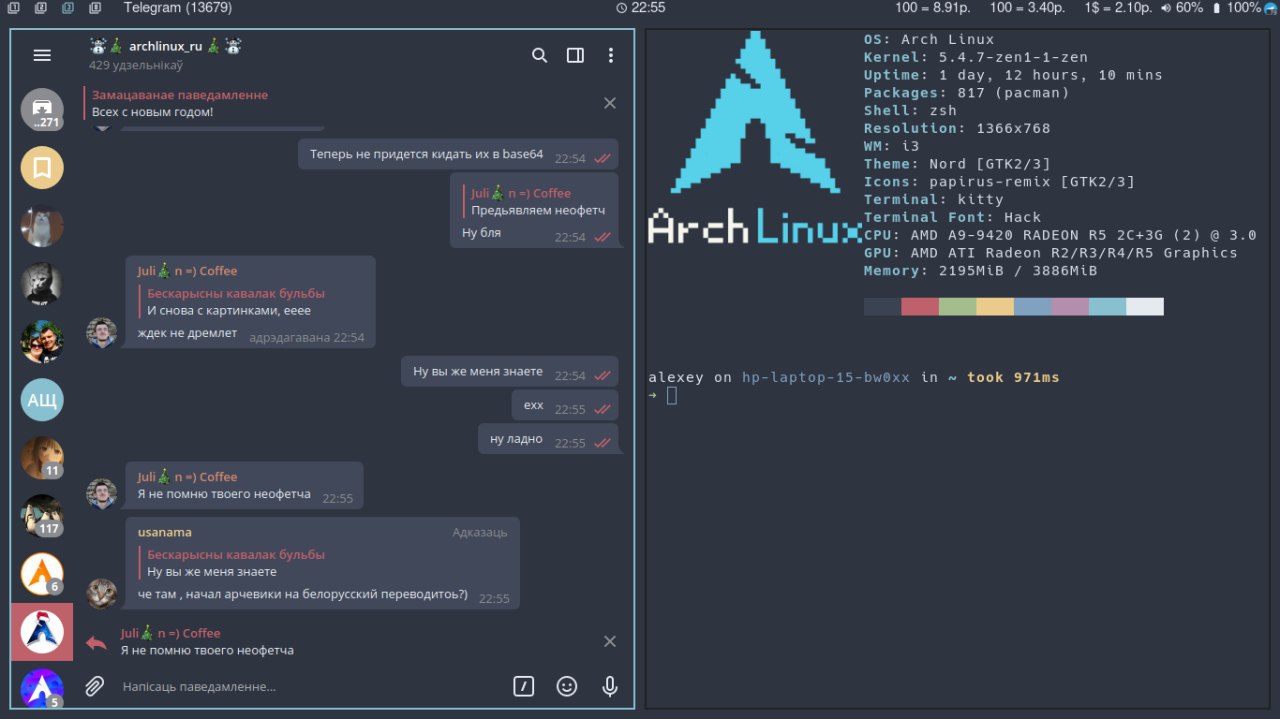This screenshot has height=719, width=1280.
Task: Start voice message recording with the microphone
Action: [x=609, y=686]
